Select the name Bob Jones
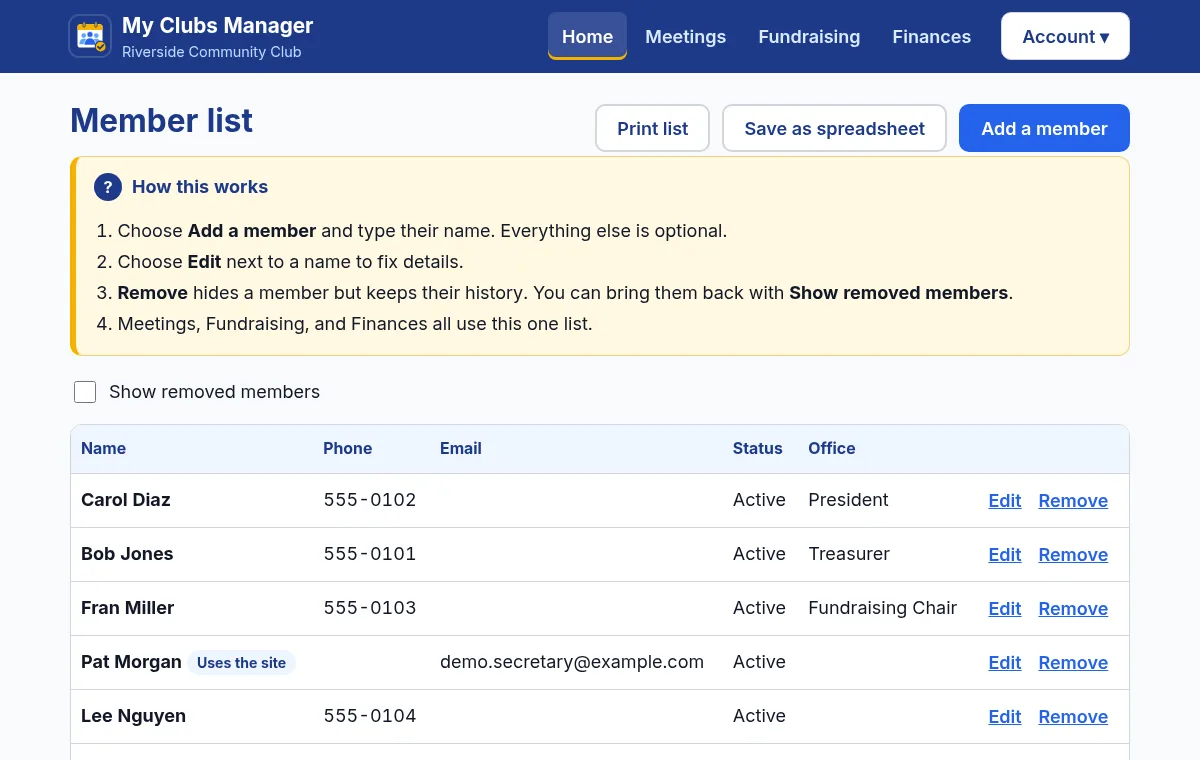Image resolution: width=1200 pixels, height=760 pixels. click(x=127, y=554)
